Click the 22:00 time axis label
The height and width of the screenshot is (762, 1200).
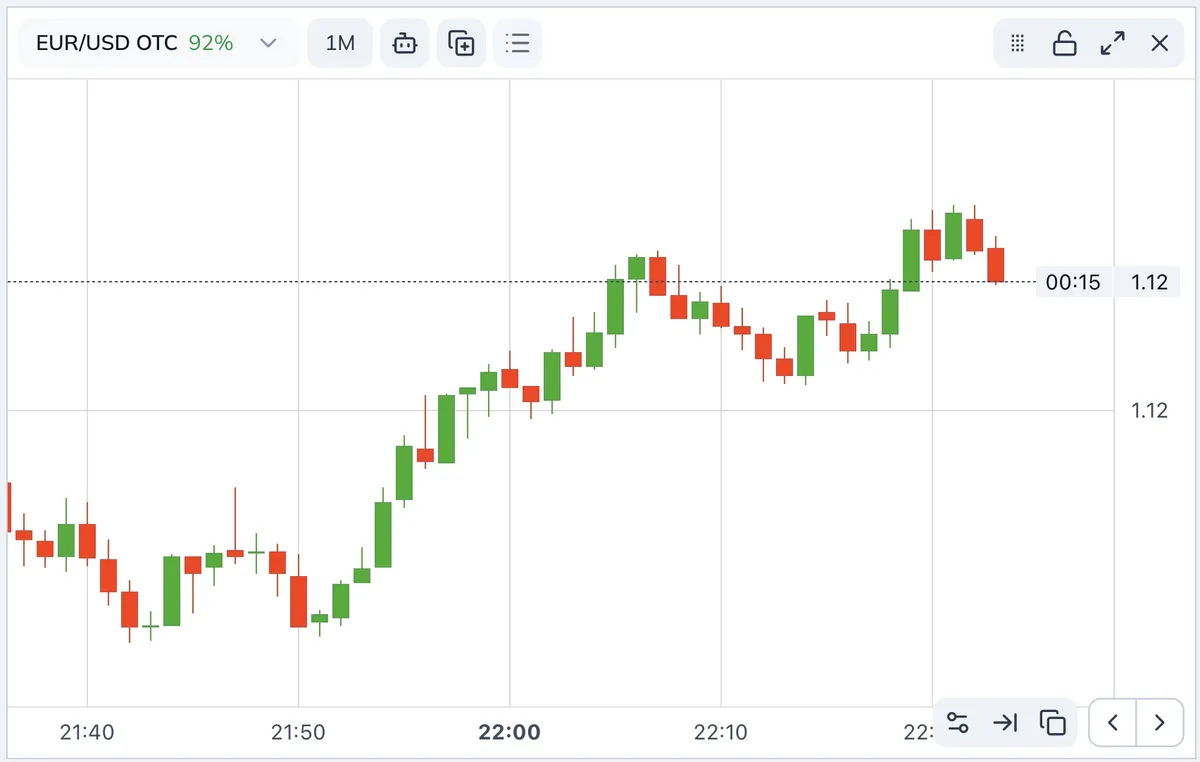pyautogui.click(x=510, y=732)
